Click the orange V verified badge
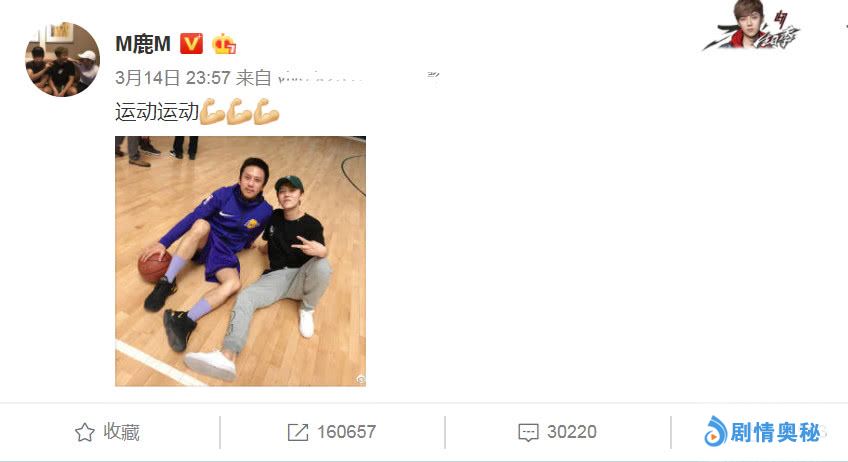 click(x=191, y=43)
